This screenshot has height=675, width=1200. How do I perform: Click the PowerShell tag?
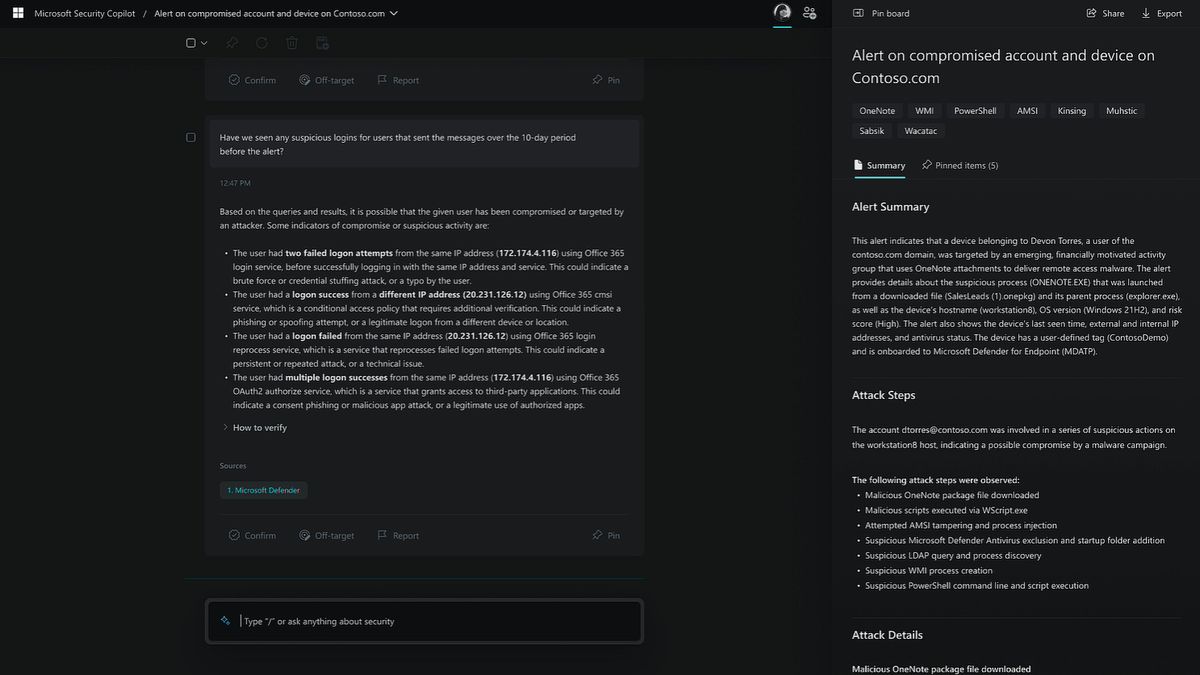coord(975,111)
